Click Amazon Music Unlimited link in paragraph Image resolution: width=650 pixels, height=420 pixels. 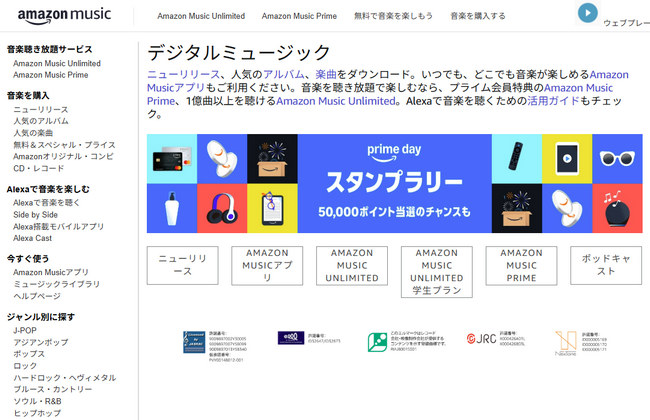pyautogui.click(x=336, y=101)
